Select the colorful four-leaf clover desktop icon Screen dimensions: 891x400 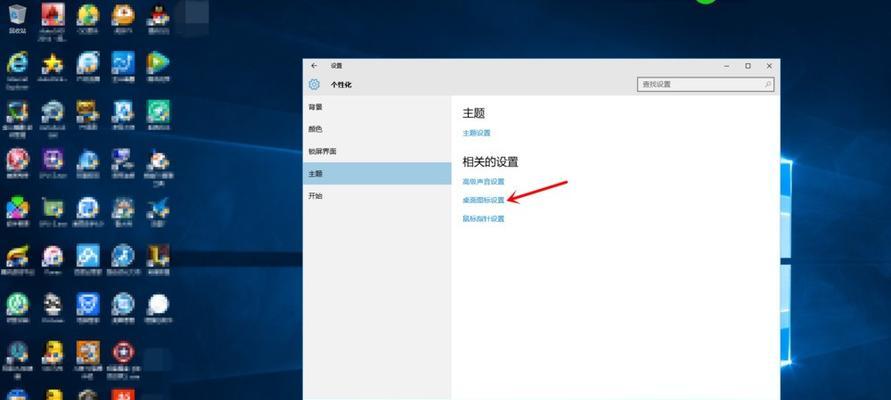(x=18, y=208)
